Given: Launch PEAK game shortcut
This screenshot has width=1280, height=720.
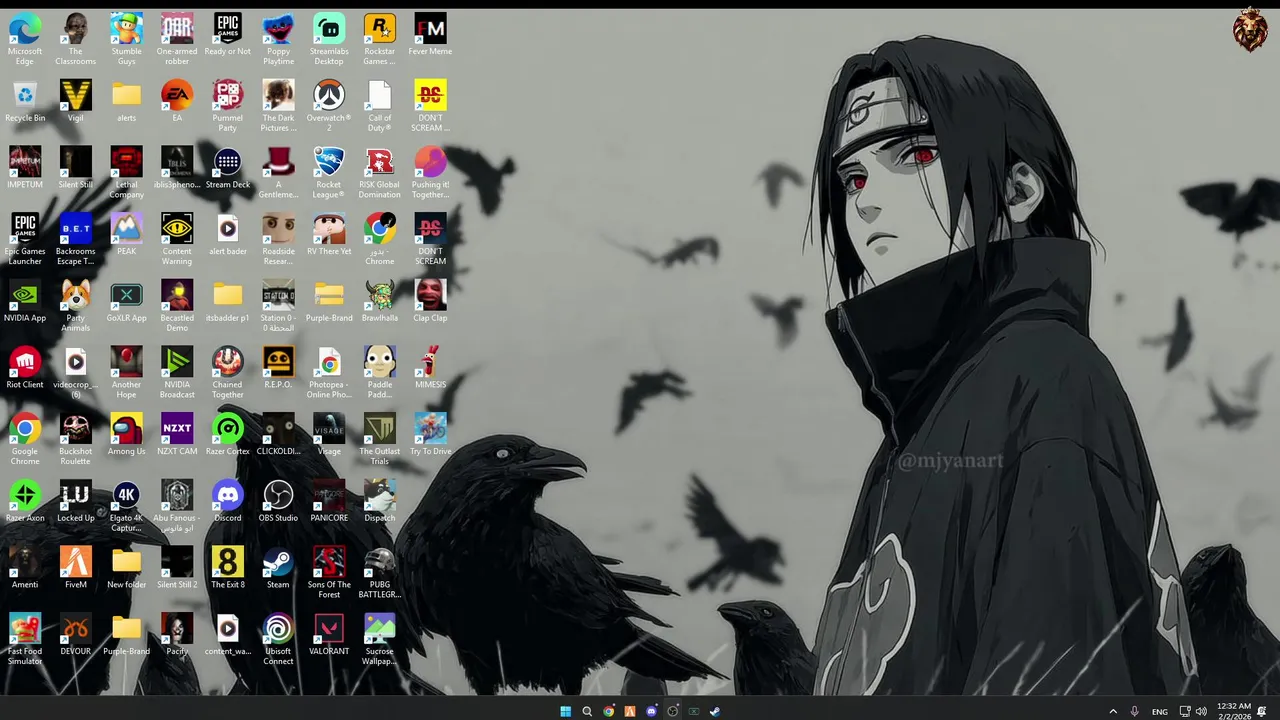Looking at the screenshot, I should coord(126,235).
